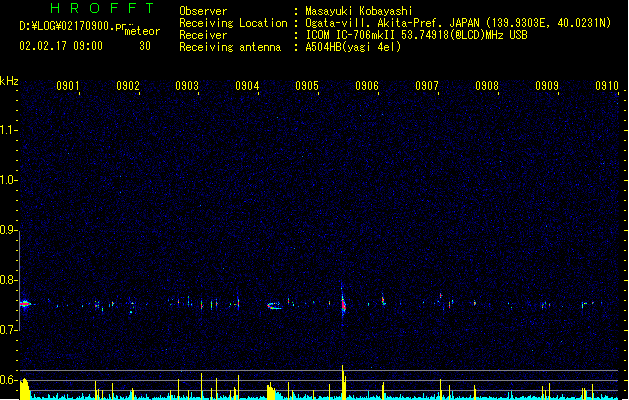The image size is (629, 400).
Task: Click the Ogata-vill. Akita-Pref. JAPAN location text
Action: (x=392, y=23)
